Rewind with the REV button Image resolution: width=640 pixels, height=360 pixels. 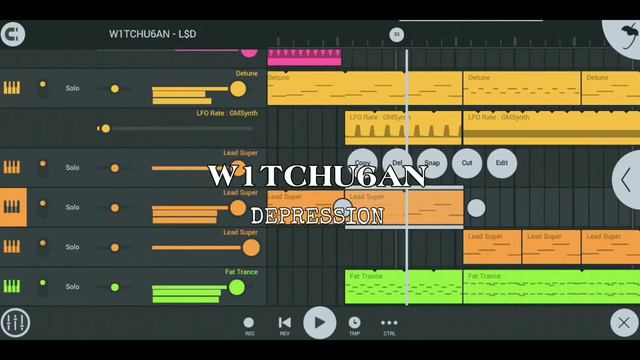(284, 326)
